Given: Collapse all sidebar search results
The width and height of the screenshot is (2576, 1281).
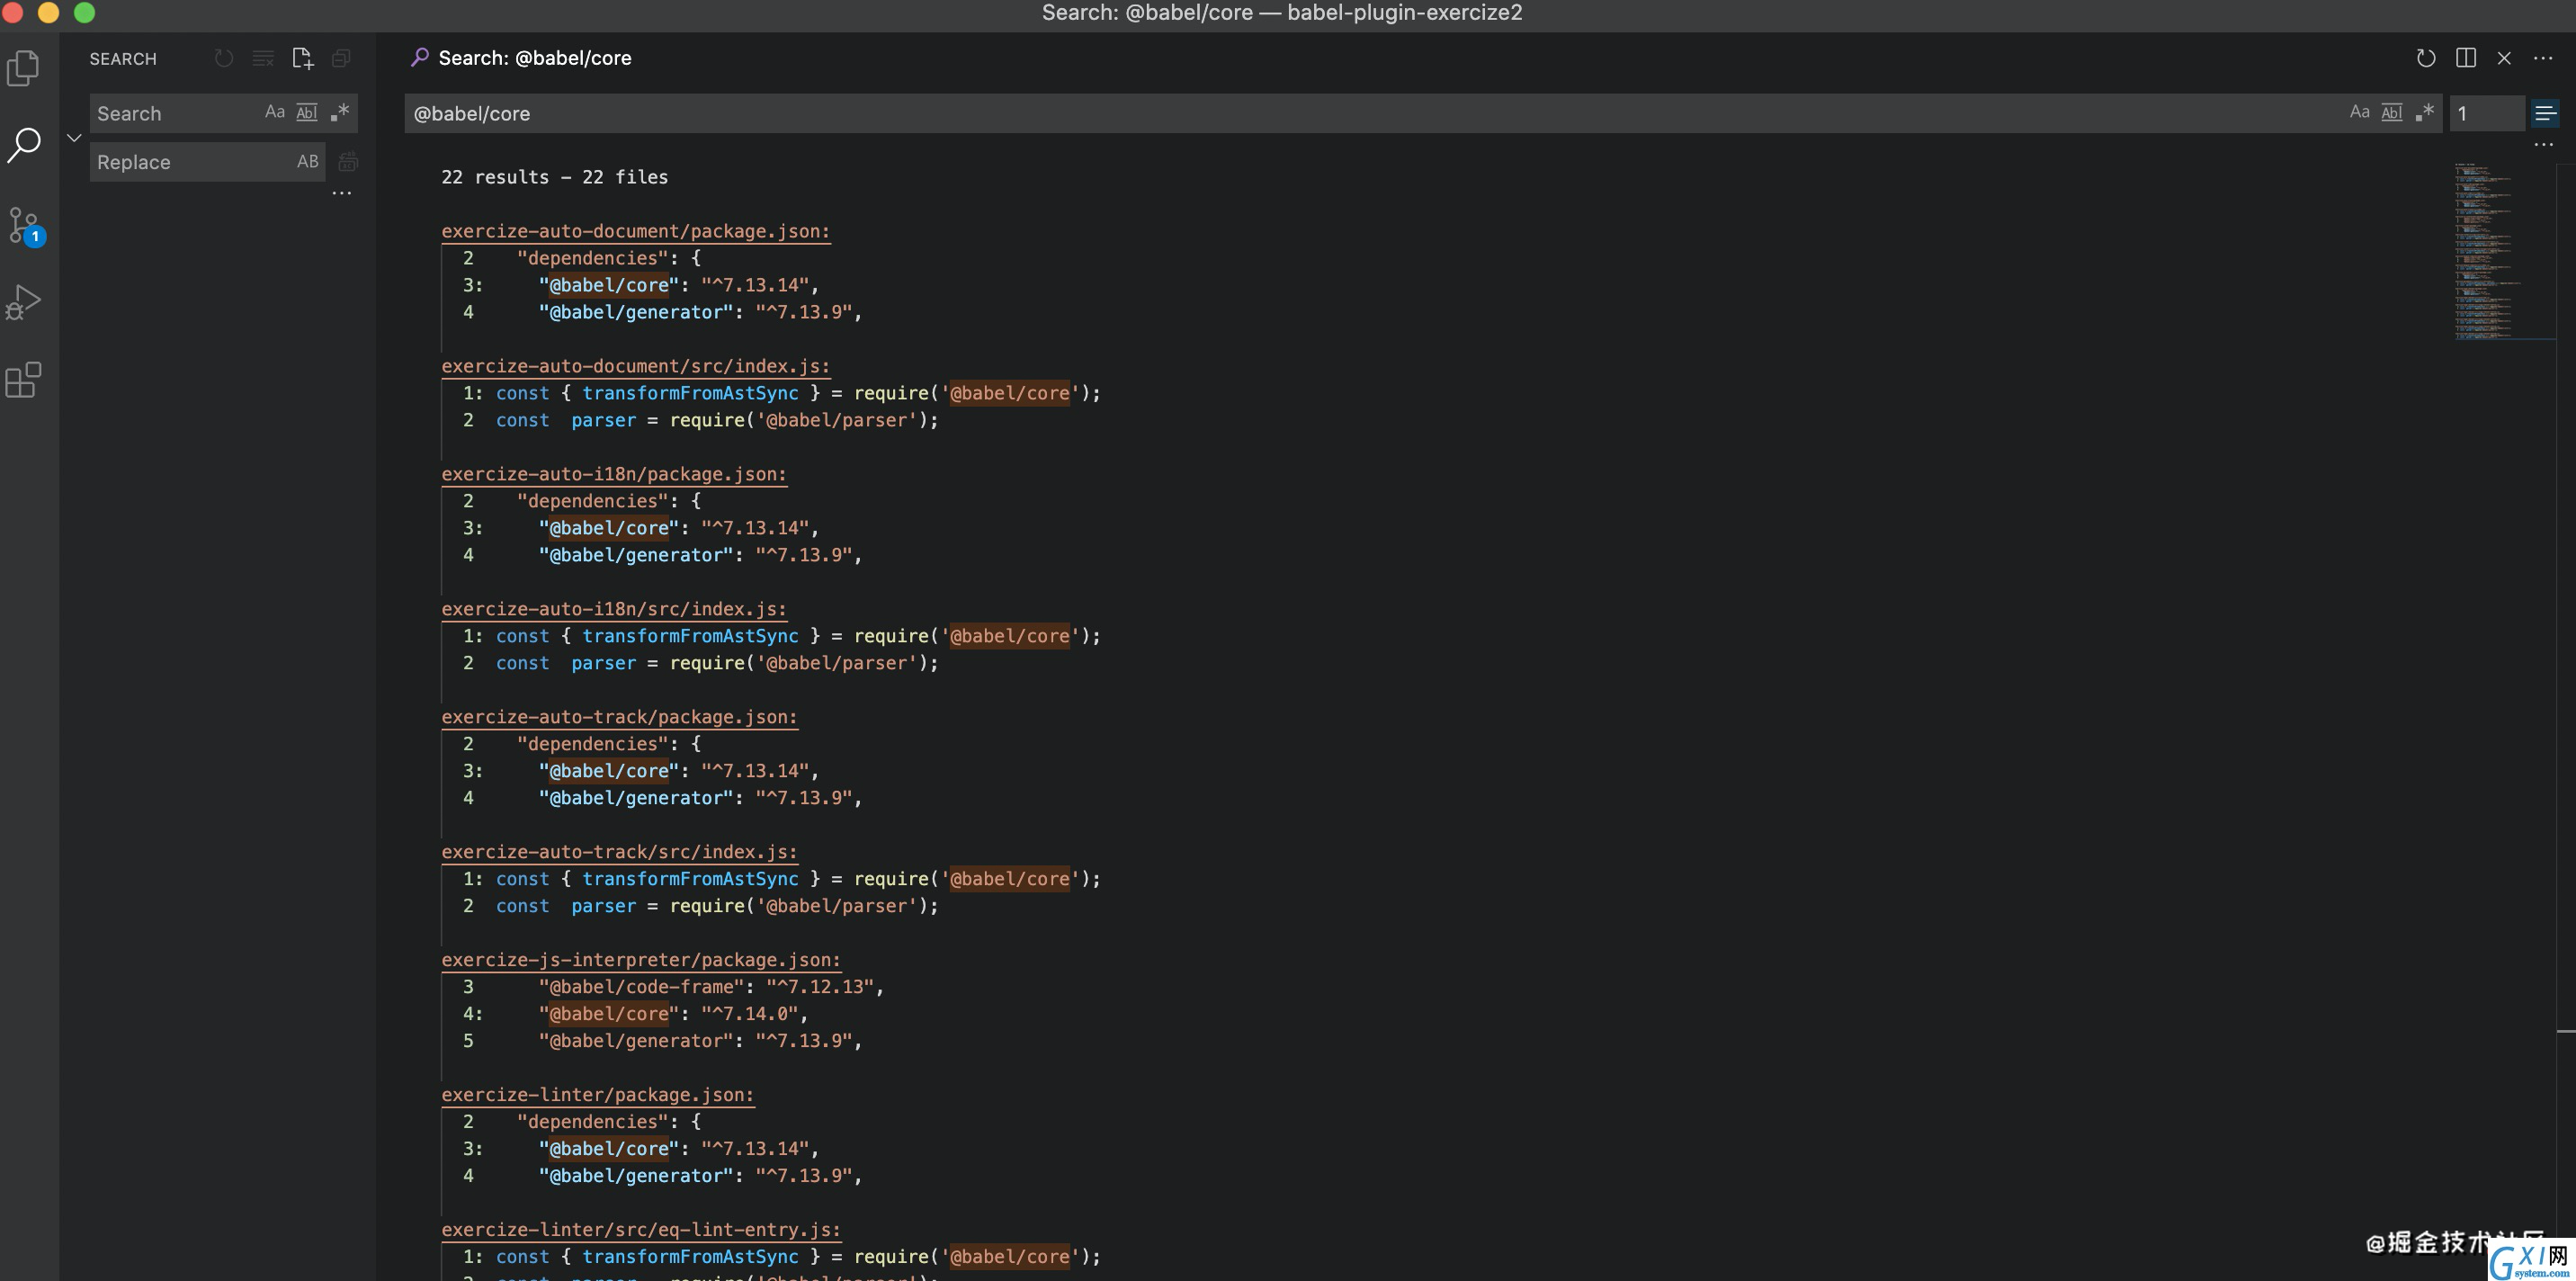Looking at the screenshot, I should (341, 59).
